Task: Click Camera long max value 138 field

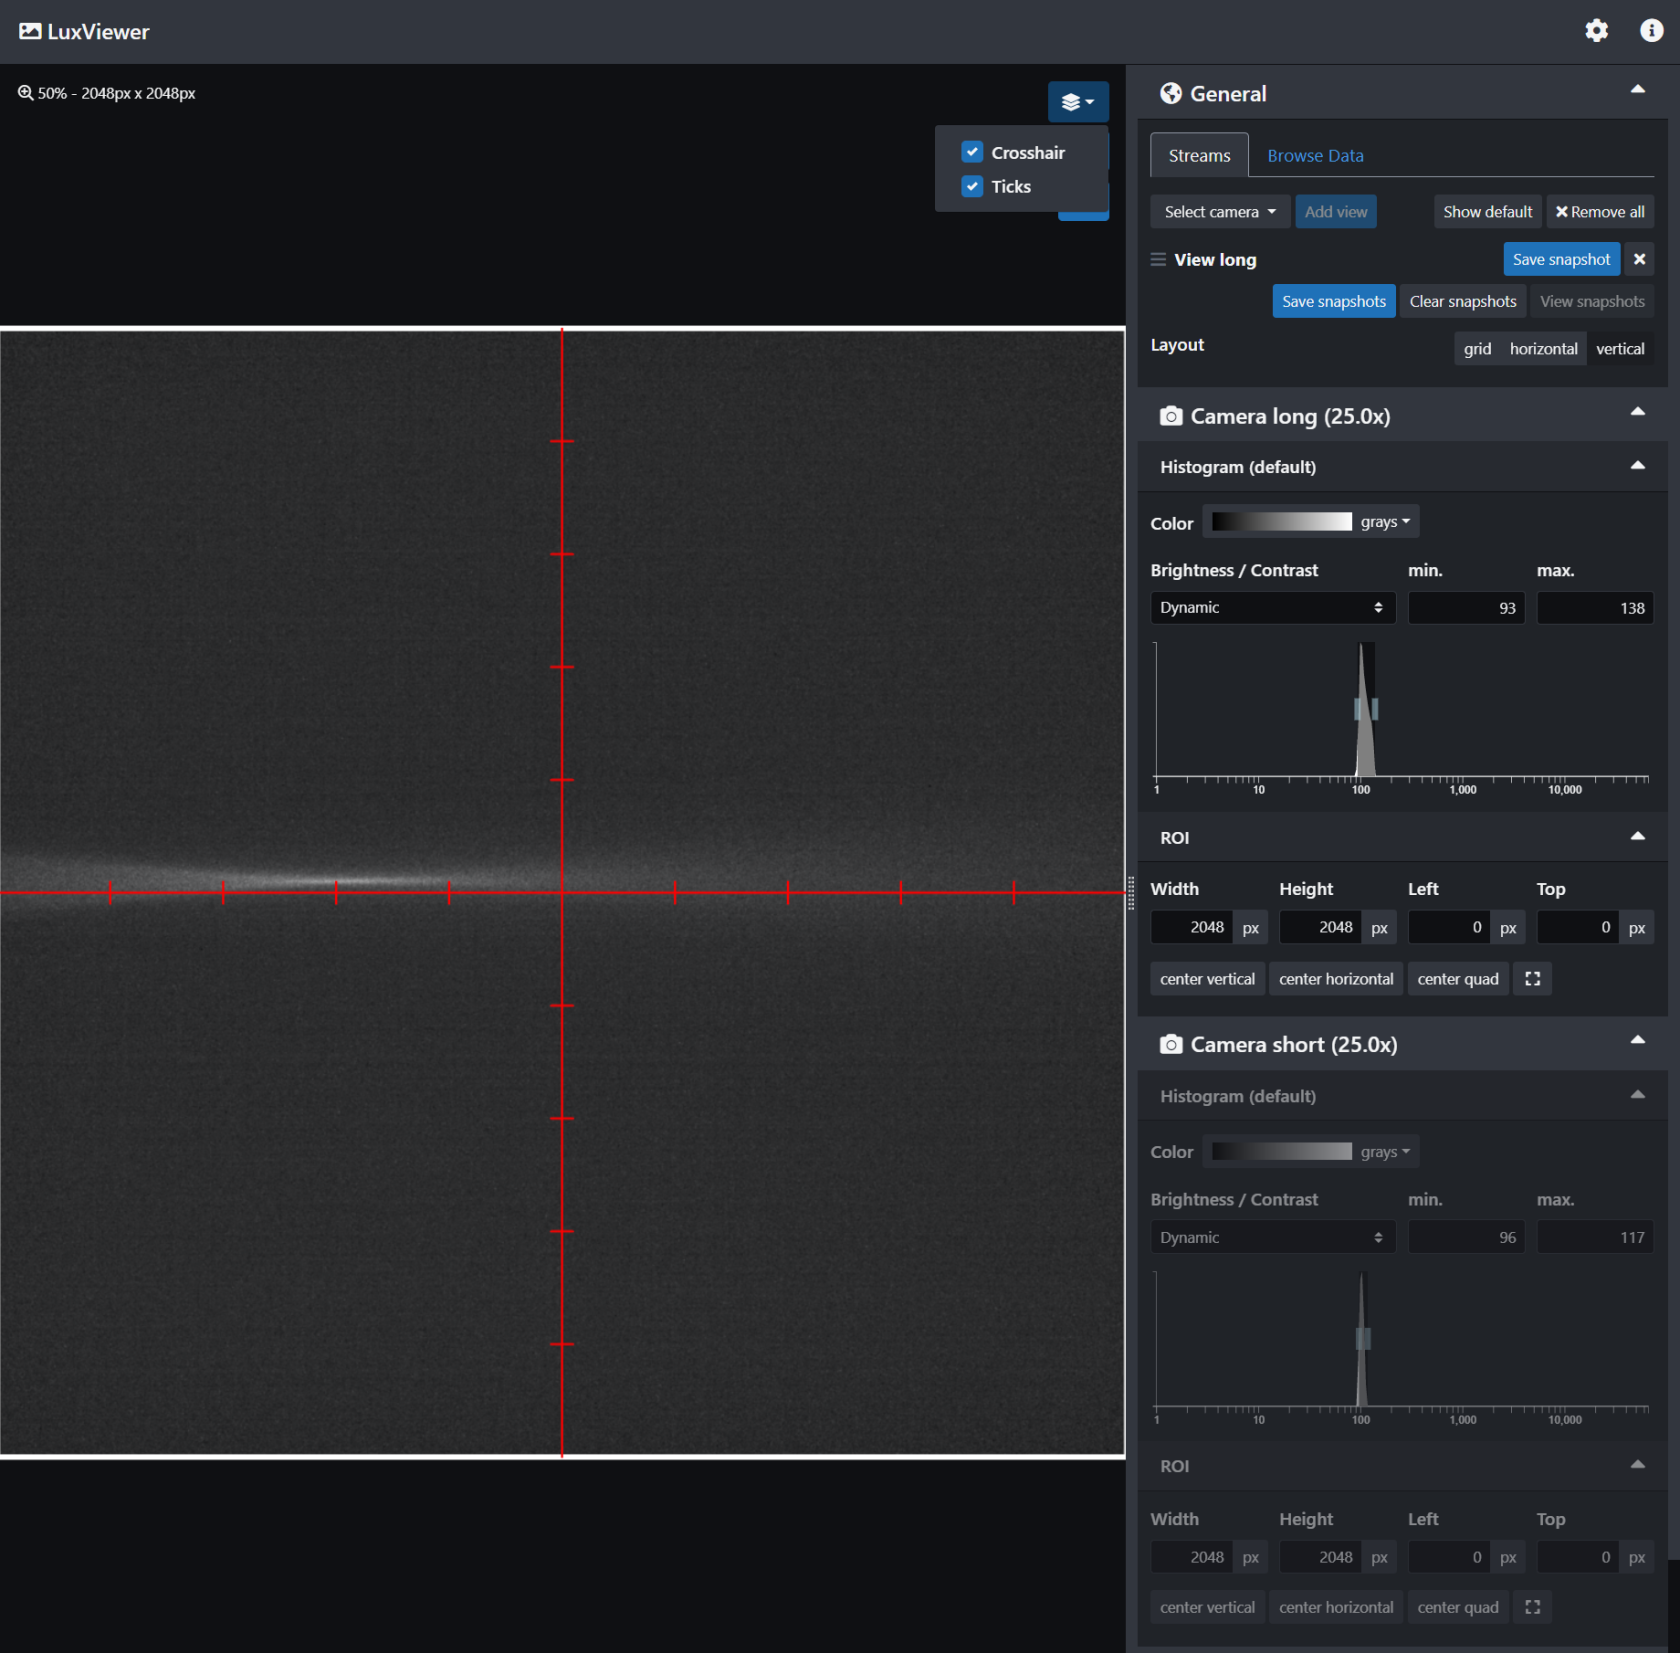Action: tap(1594, 608)
